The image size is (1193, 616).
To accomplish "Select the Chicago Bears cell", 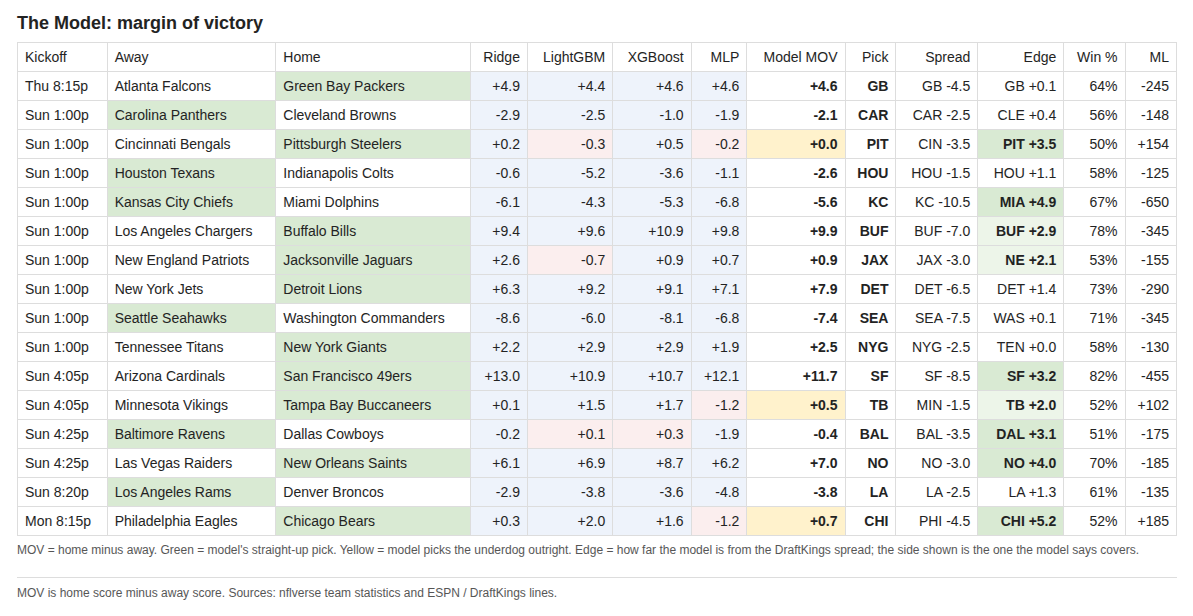I will (373, 521).
